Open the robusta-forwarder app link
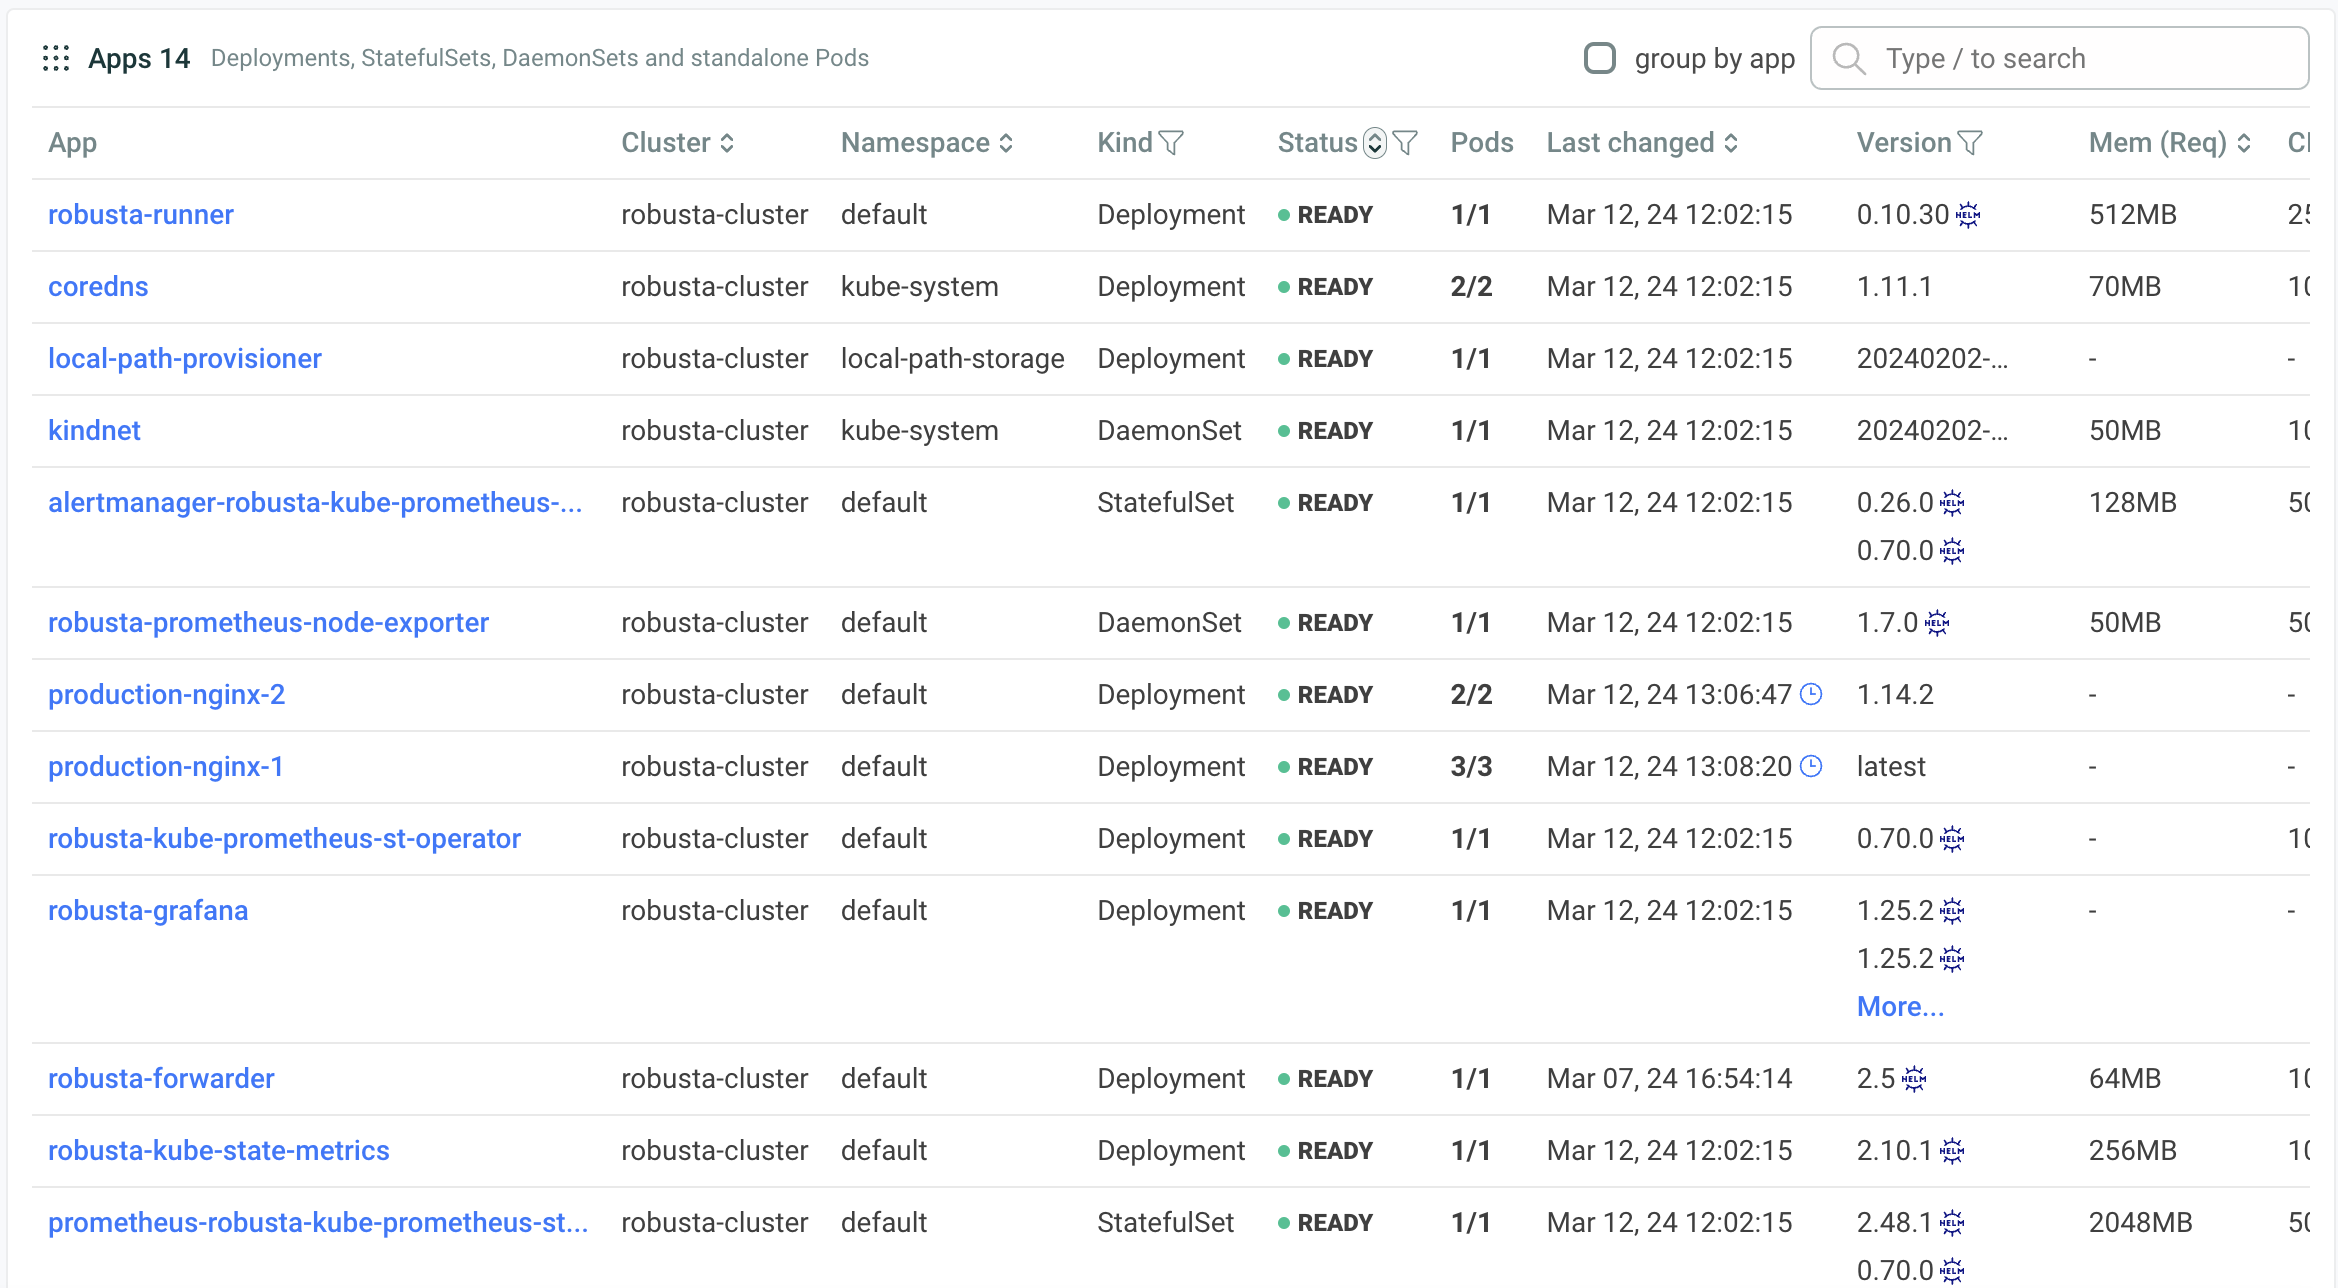This screenshot has width=2338, height=1288. click(161, 1079)
